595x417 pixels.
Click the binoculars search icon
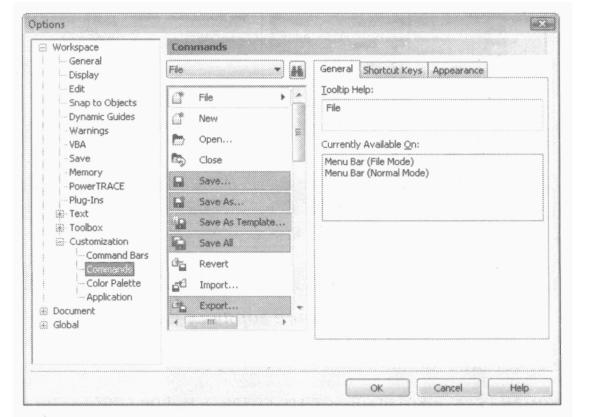point(297,71)
